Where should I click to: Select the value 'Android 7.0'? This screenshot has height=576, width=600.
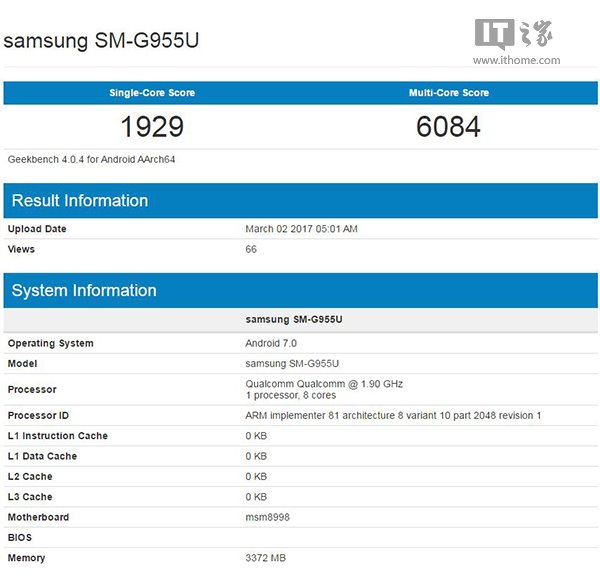[271, 343]
